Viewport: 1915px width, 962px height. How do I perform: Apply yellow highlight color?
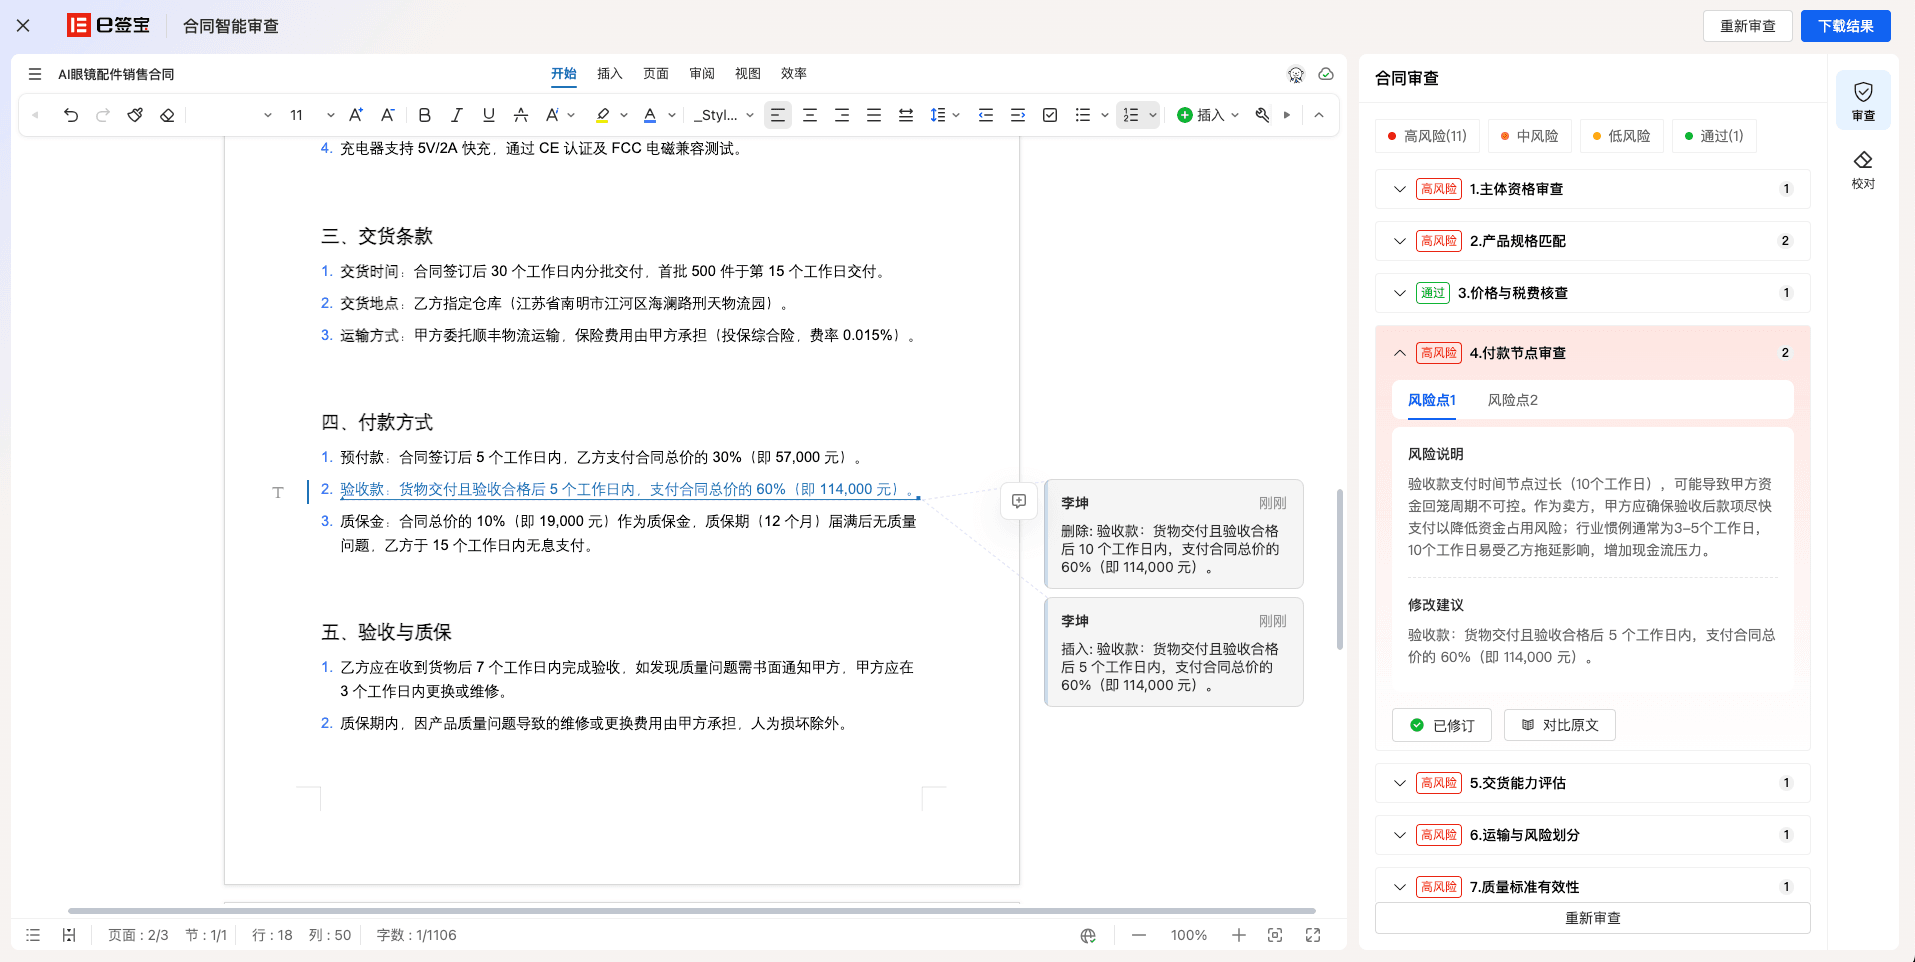(602, 115)
